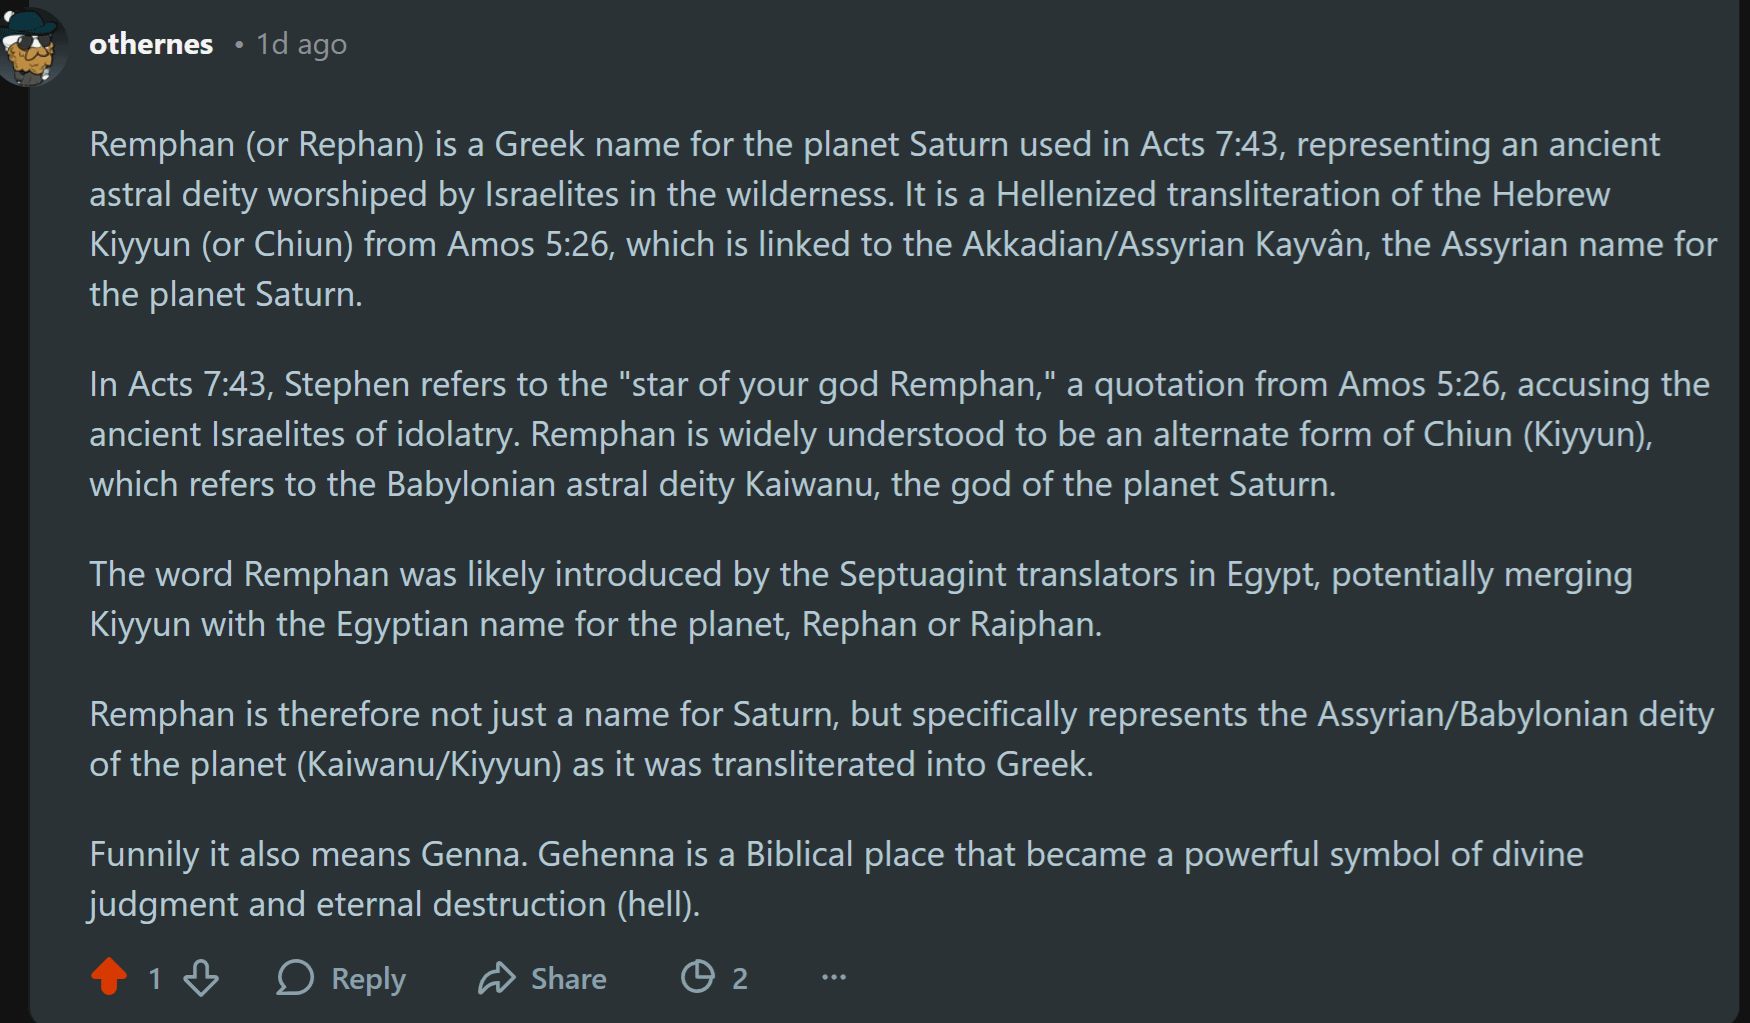Click the vote score number 1
The image size is (1750, 1023).
pos(154,978)
